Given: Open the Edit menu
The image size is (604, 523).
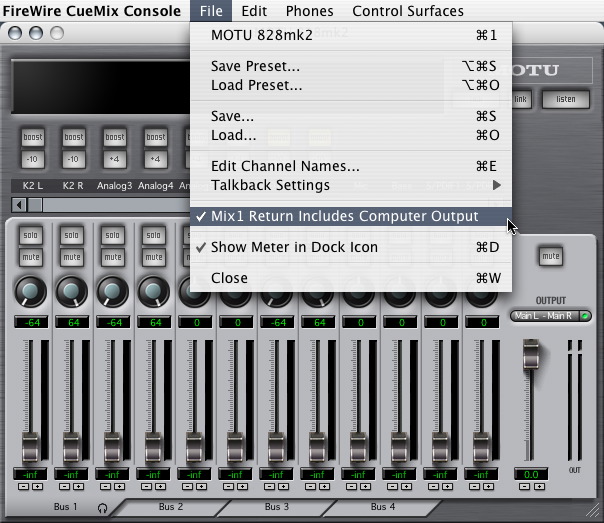Looking at the screenshot, I should click(254, 11).
